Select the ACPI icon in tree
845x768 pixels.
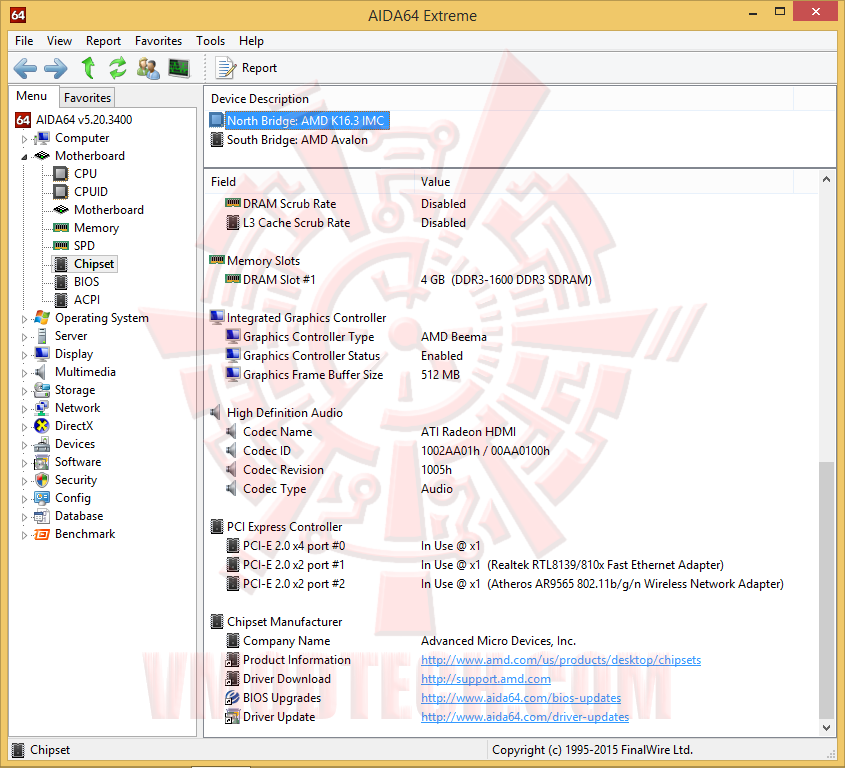tap(61, 300)
